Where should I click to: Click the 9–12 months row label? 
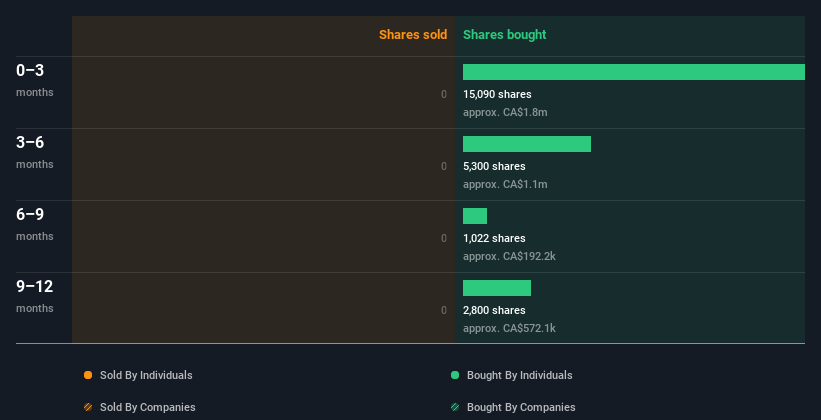point(35,296)
